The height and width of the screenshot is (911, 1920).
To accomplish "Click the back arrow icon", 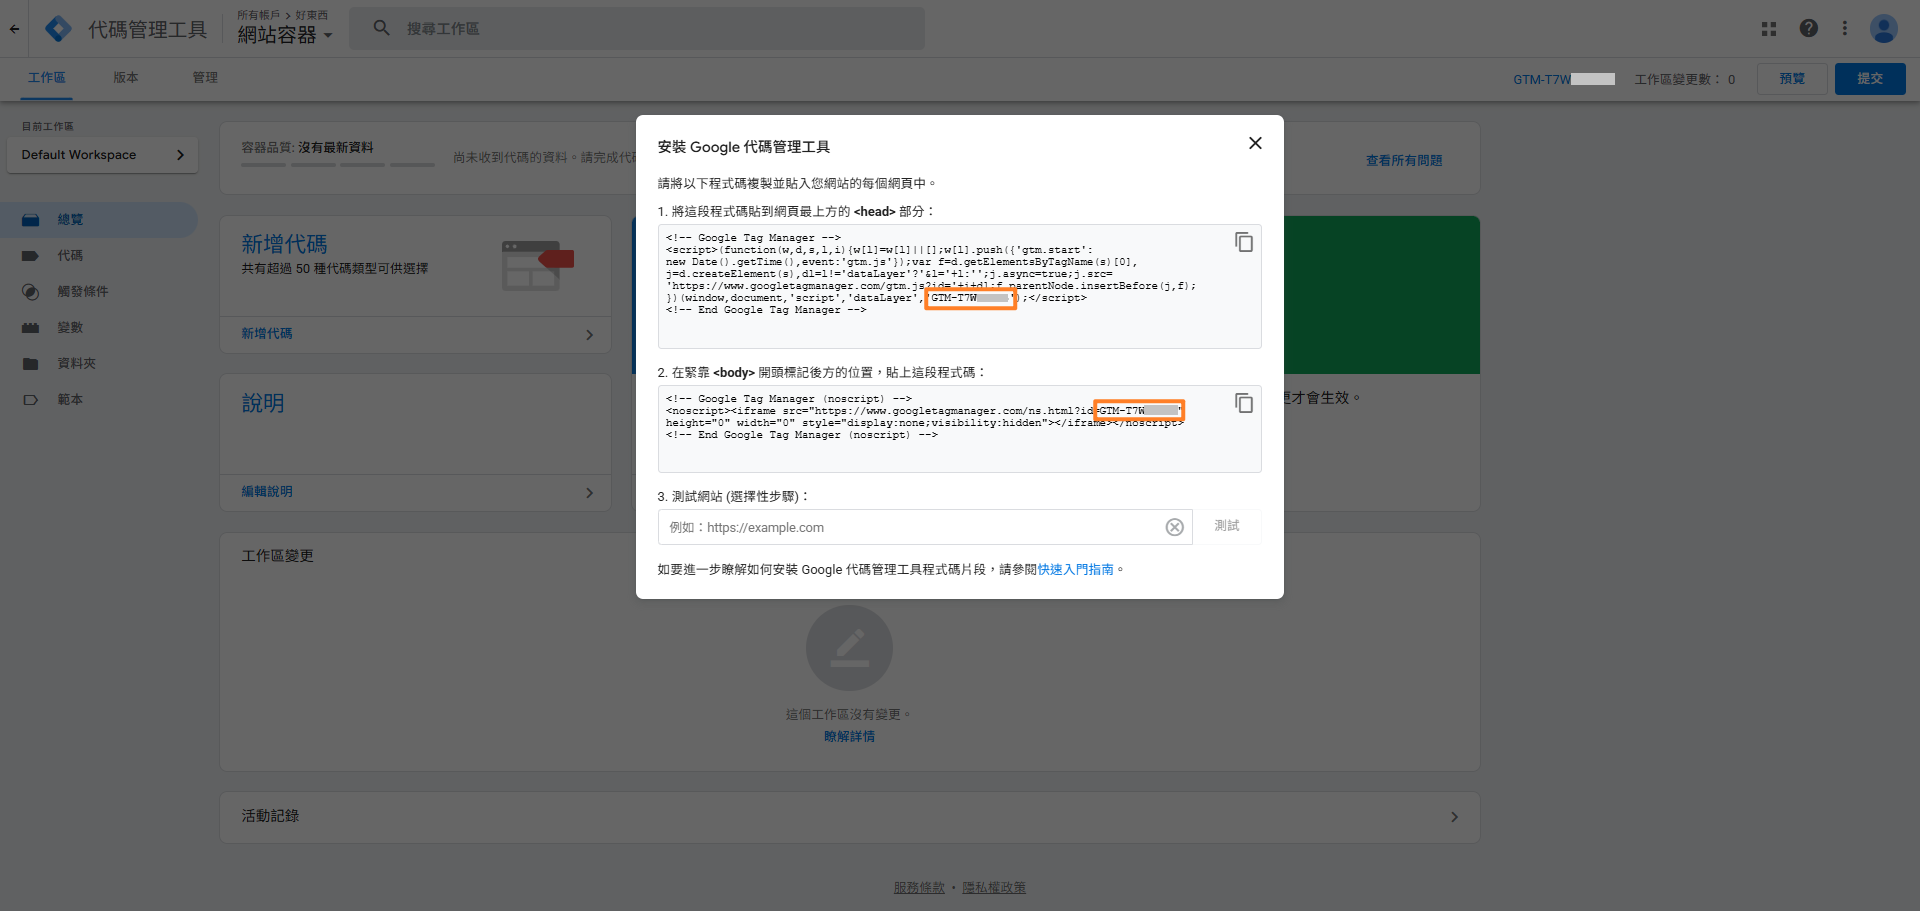I will (x=14, y=29).
